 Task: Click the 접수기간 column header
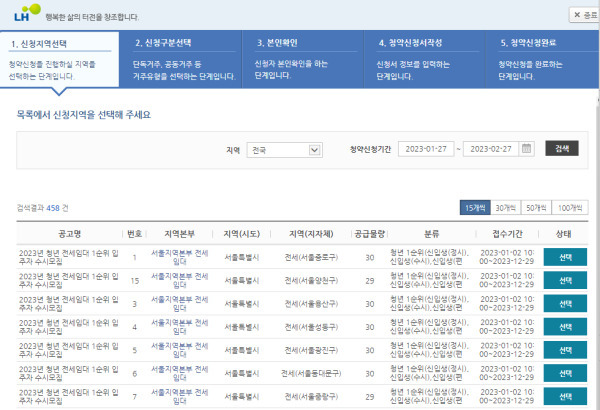click(507, 234)
